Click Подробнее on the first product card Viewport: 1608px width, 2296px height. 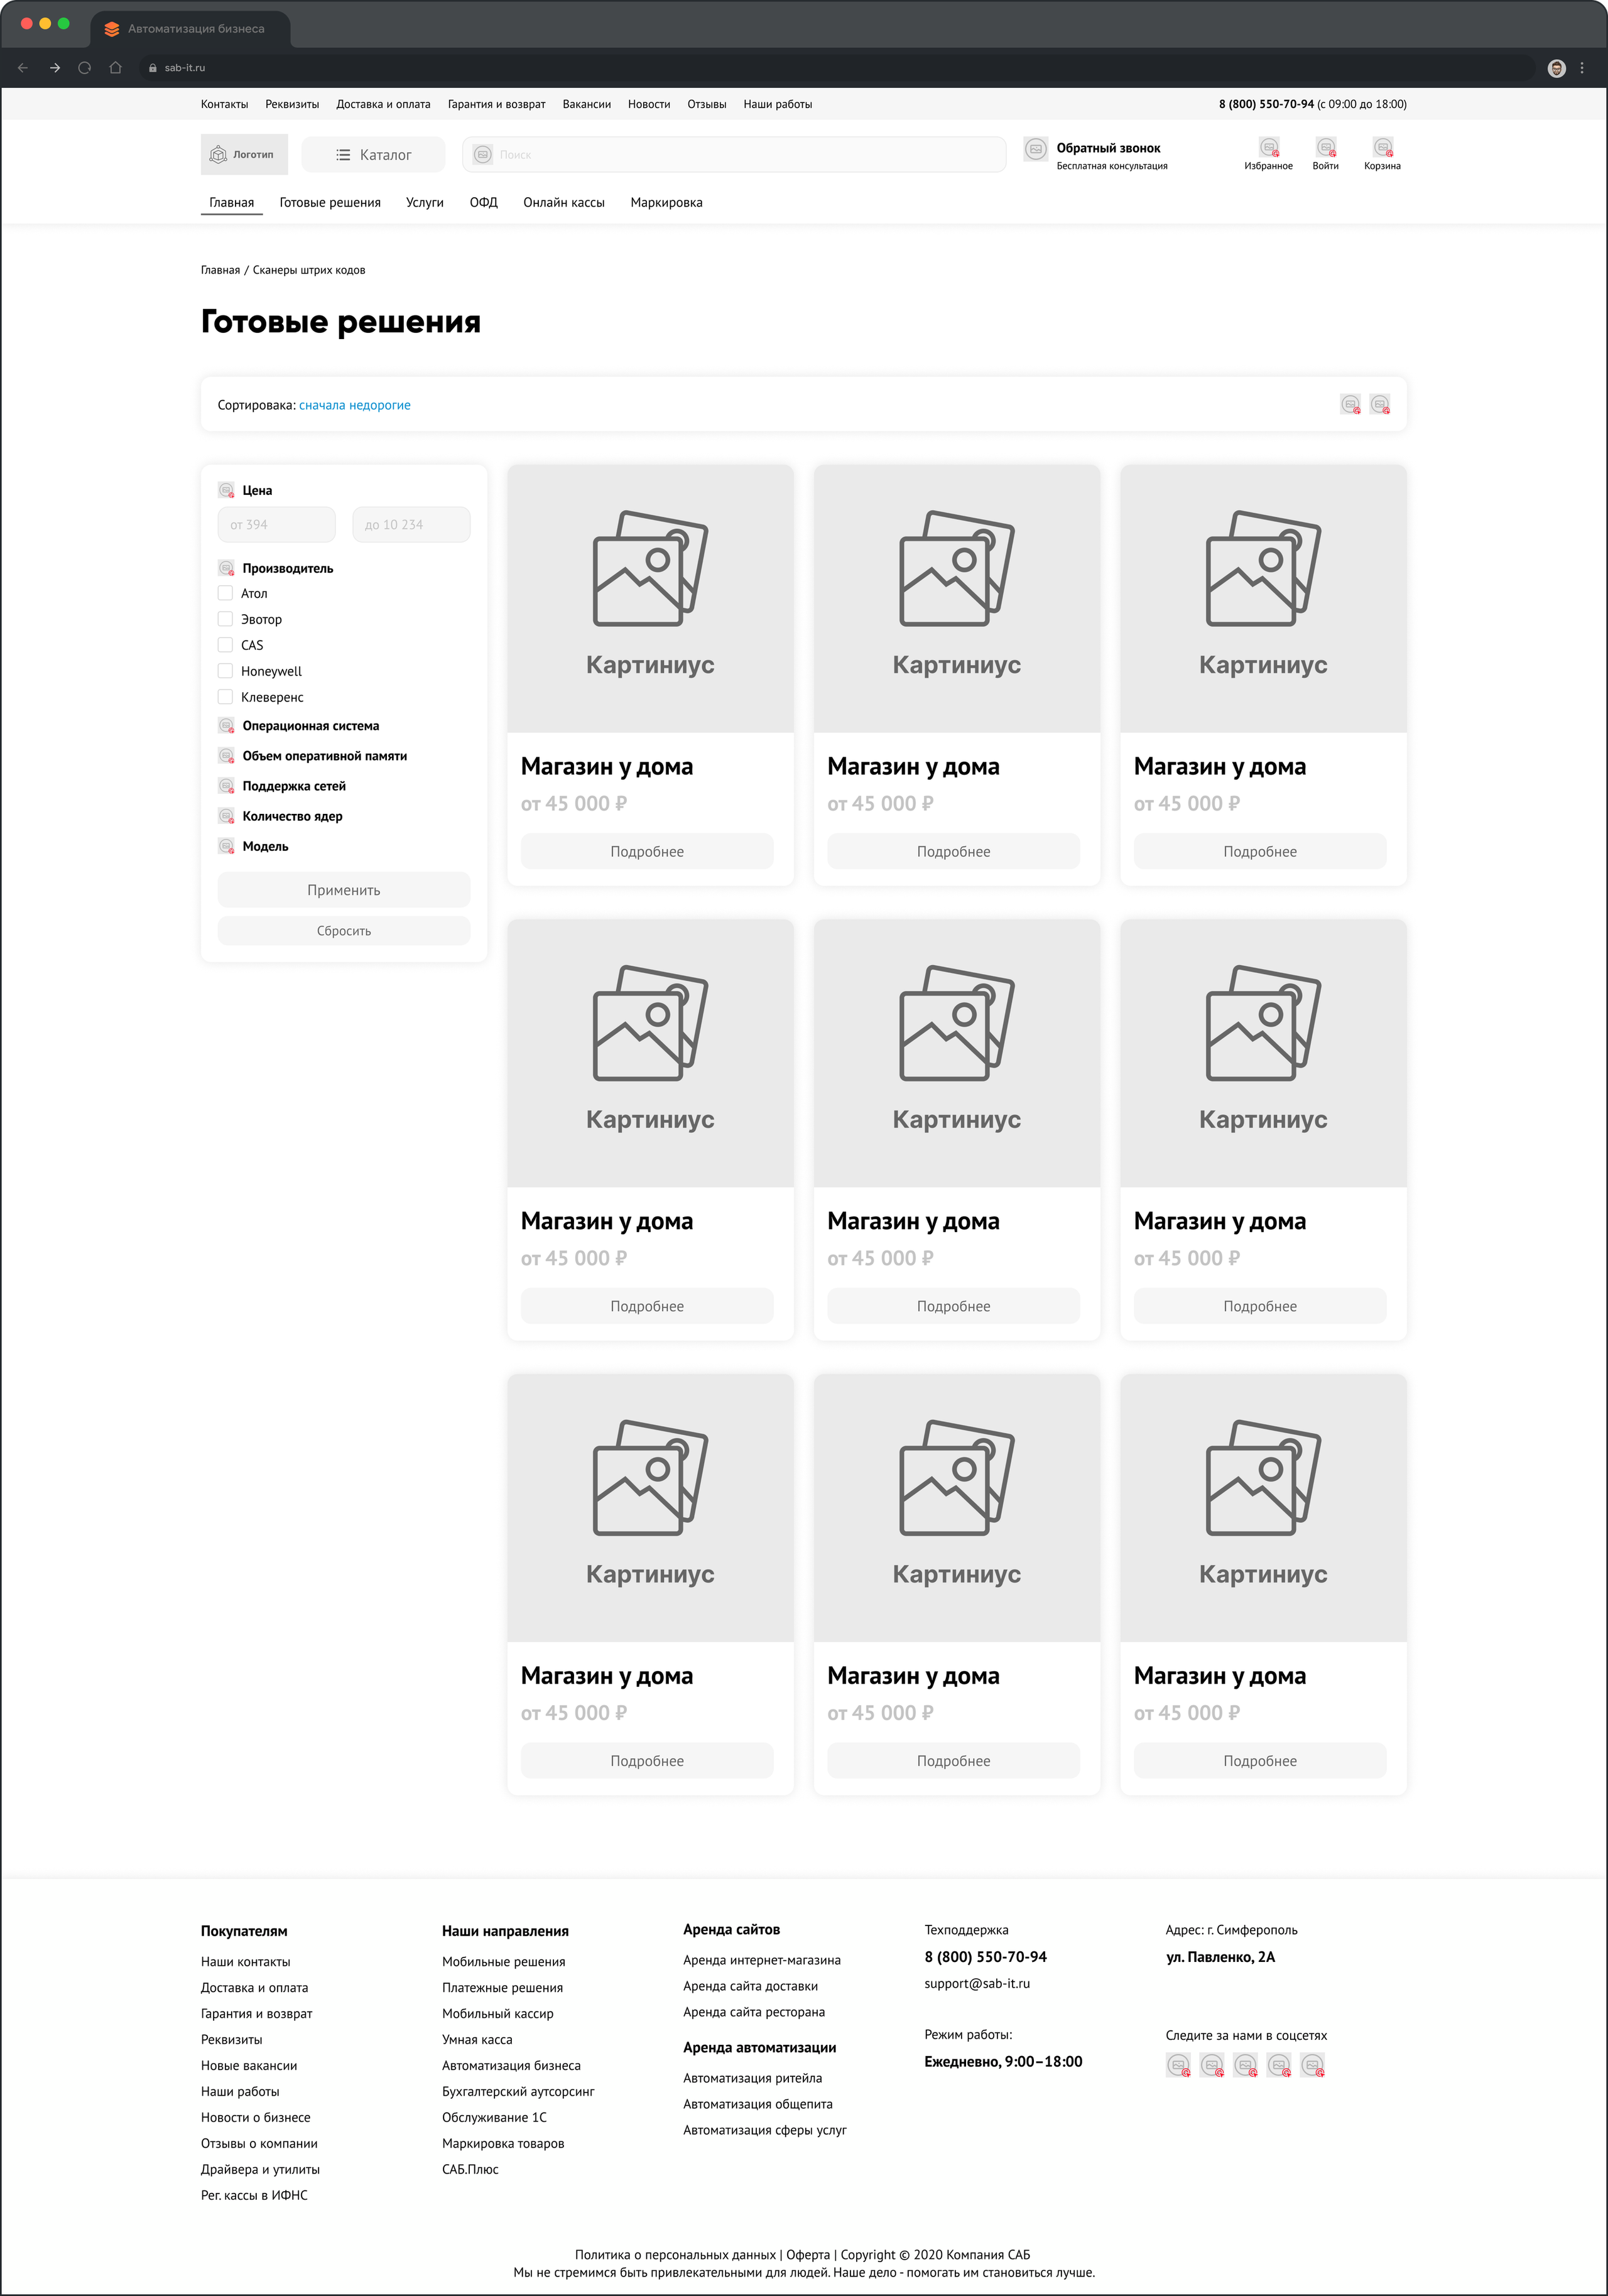point(647,851)
